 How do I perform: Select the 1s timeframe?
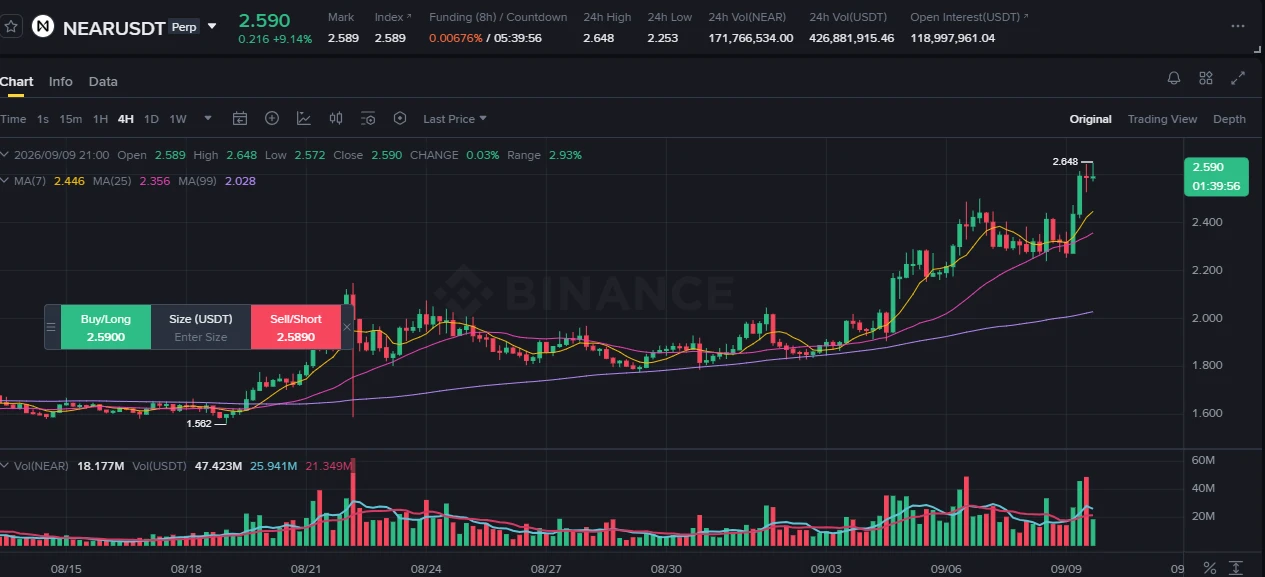43,119
